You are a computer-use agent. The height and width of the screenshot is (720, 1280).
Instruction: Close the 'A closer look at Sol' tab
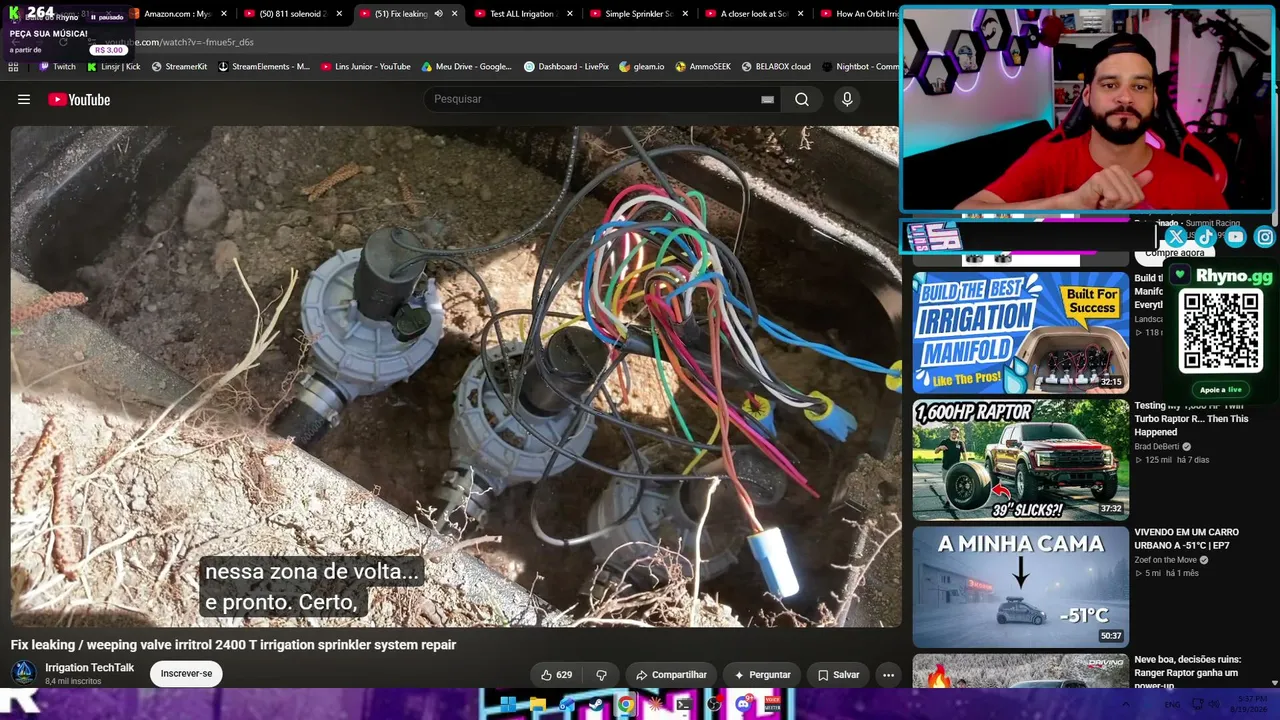(800, 14)
